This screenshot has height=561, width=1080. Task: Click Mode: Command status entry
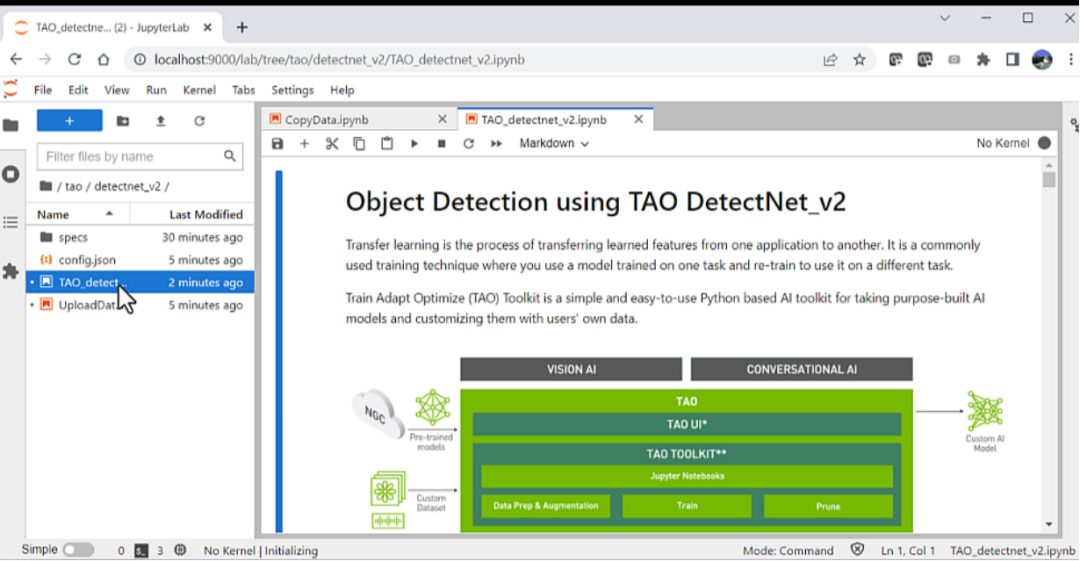788,551
